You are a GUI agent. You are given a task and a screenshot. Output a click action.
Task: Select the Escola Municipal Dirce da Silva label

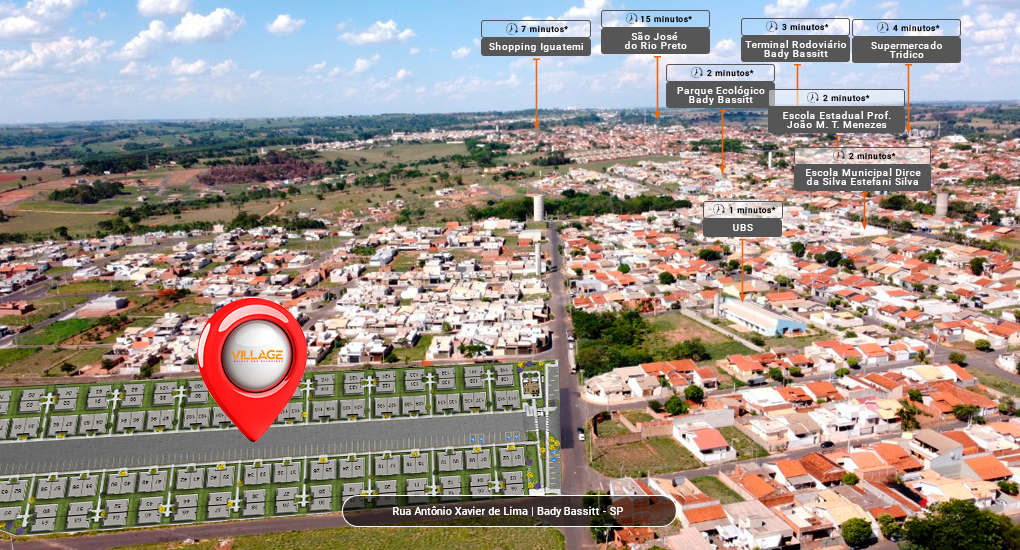pyautogui.click(x=863, y=177)
